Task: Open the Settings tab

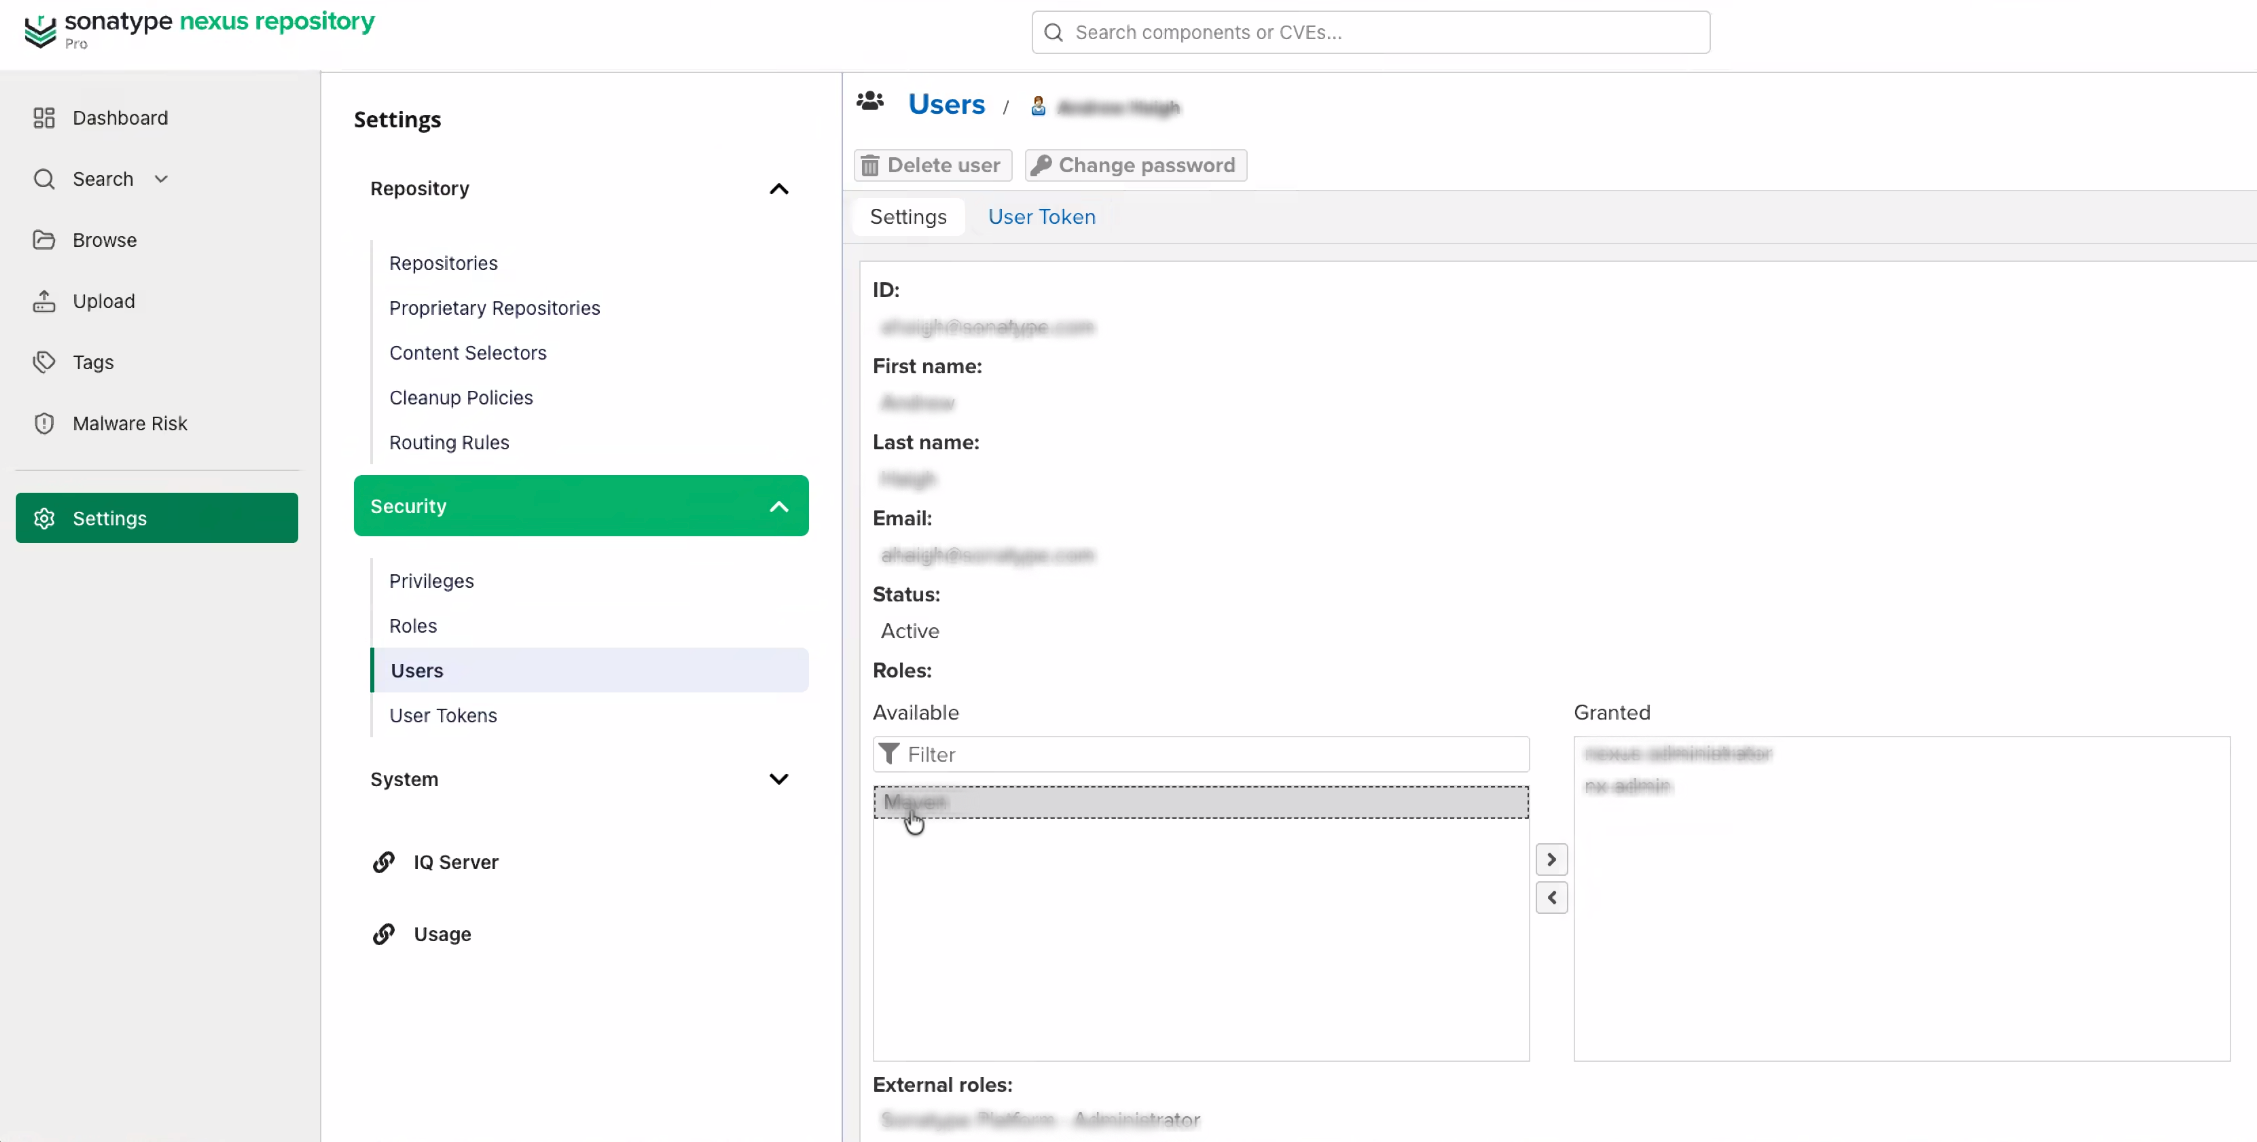Action: pos(908,217)
